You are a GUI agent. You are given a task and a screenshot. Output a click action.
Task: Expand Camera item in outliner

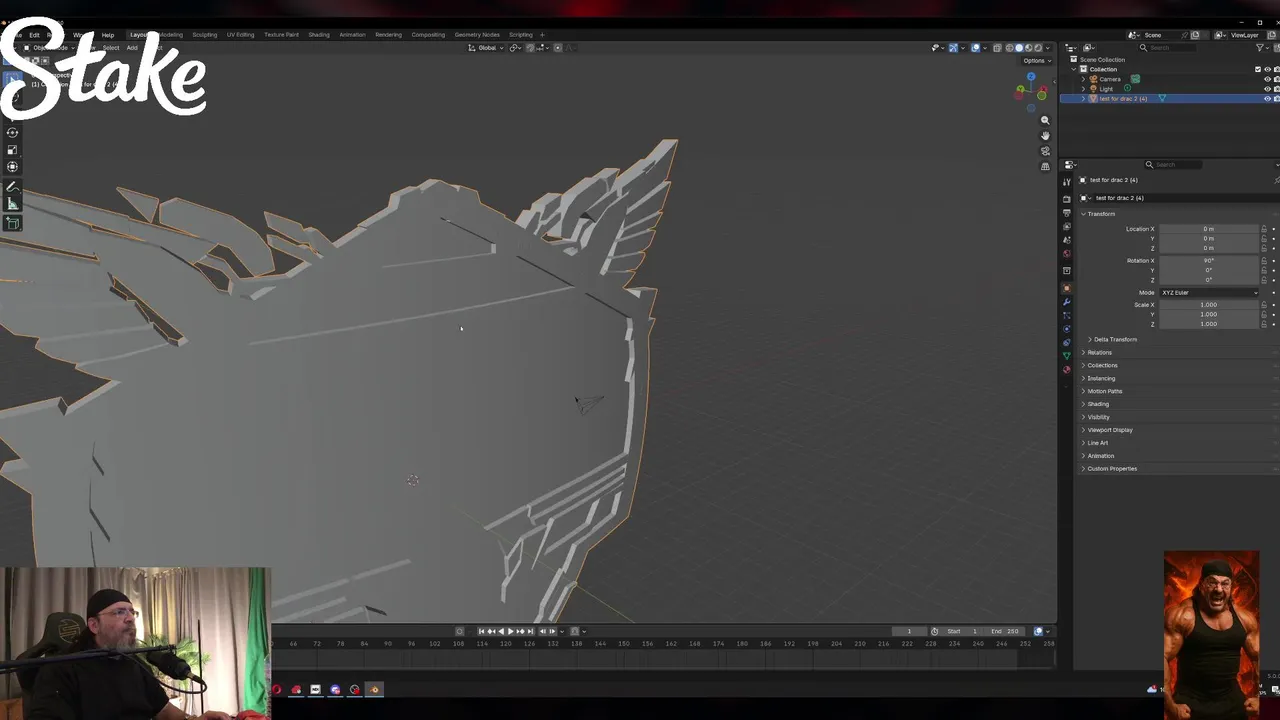[x=1083, y=79]
